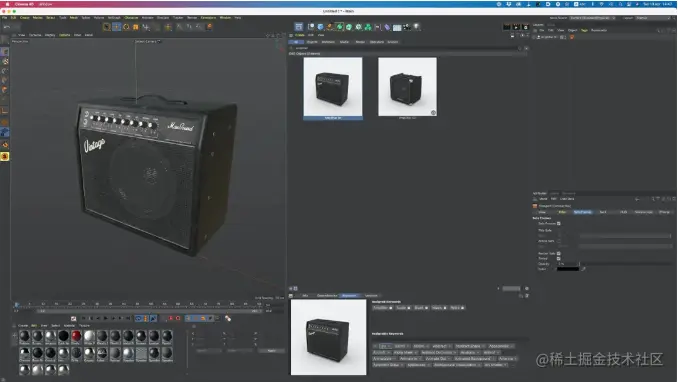Open the File menu
Screen dimensions: 678x382
coord(4,18)
